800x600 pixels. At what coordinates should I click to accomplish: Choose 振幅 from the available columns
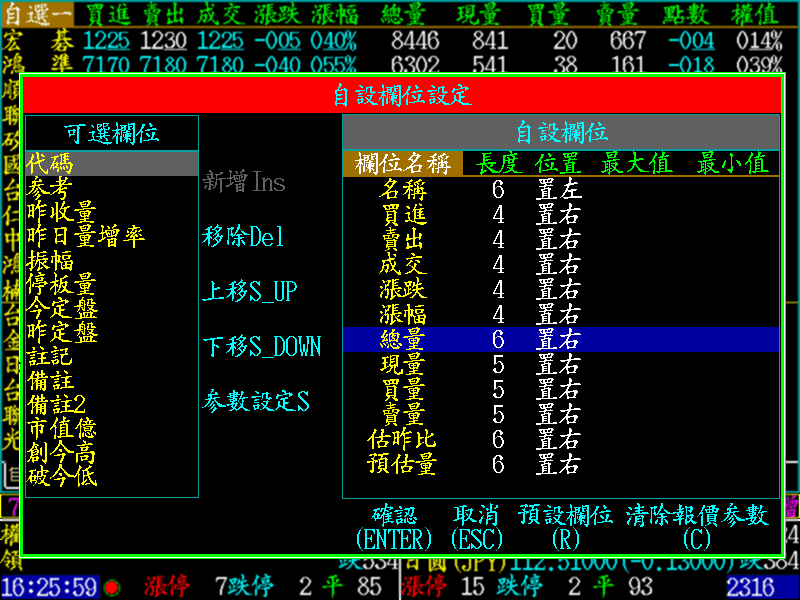50,260
